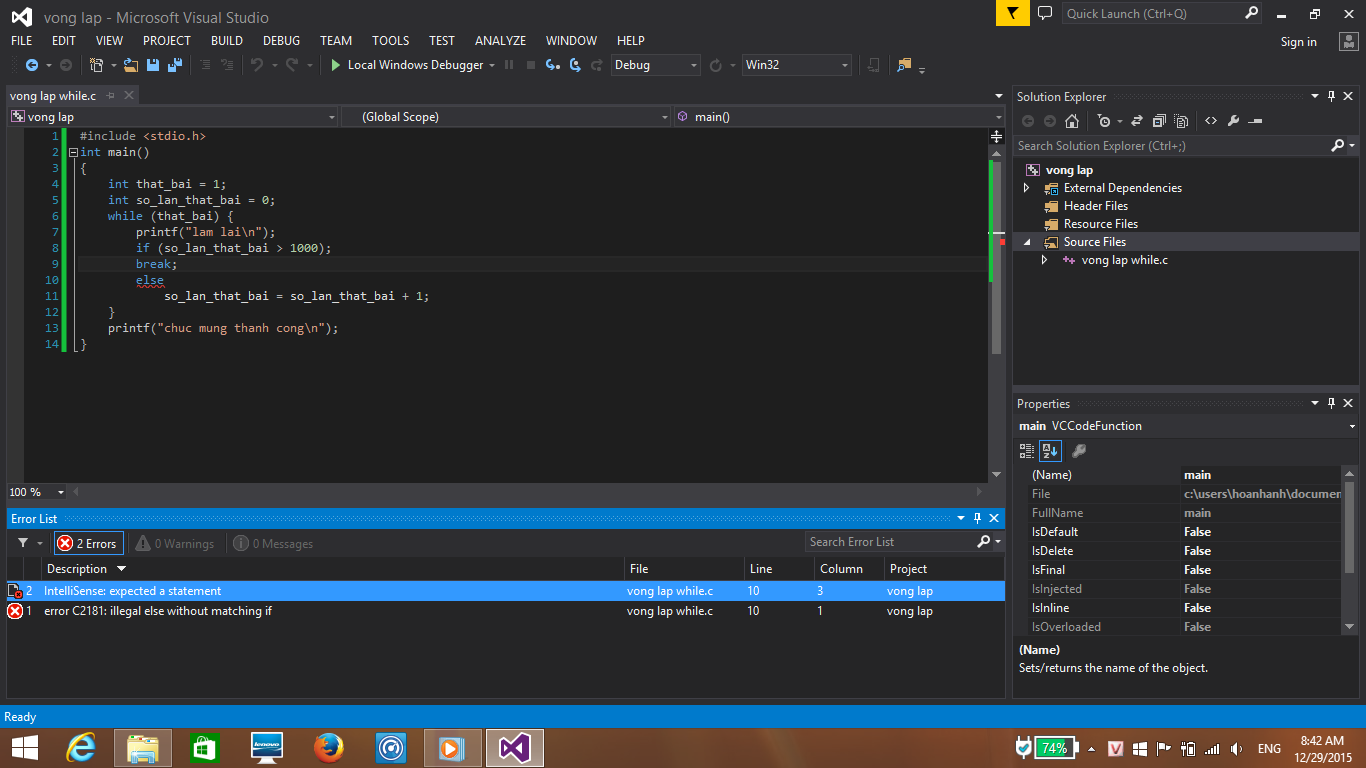Open the Win32 platform dropdown
The height and width of the screenshot is (768, 1366).
[x=796, y=65]
